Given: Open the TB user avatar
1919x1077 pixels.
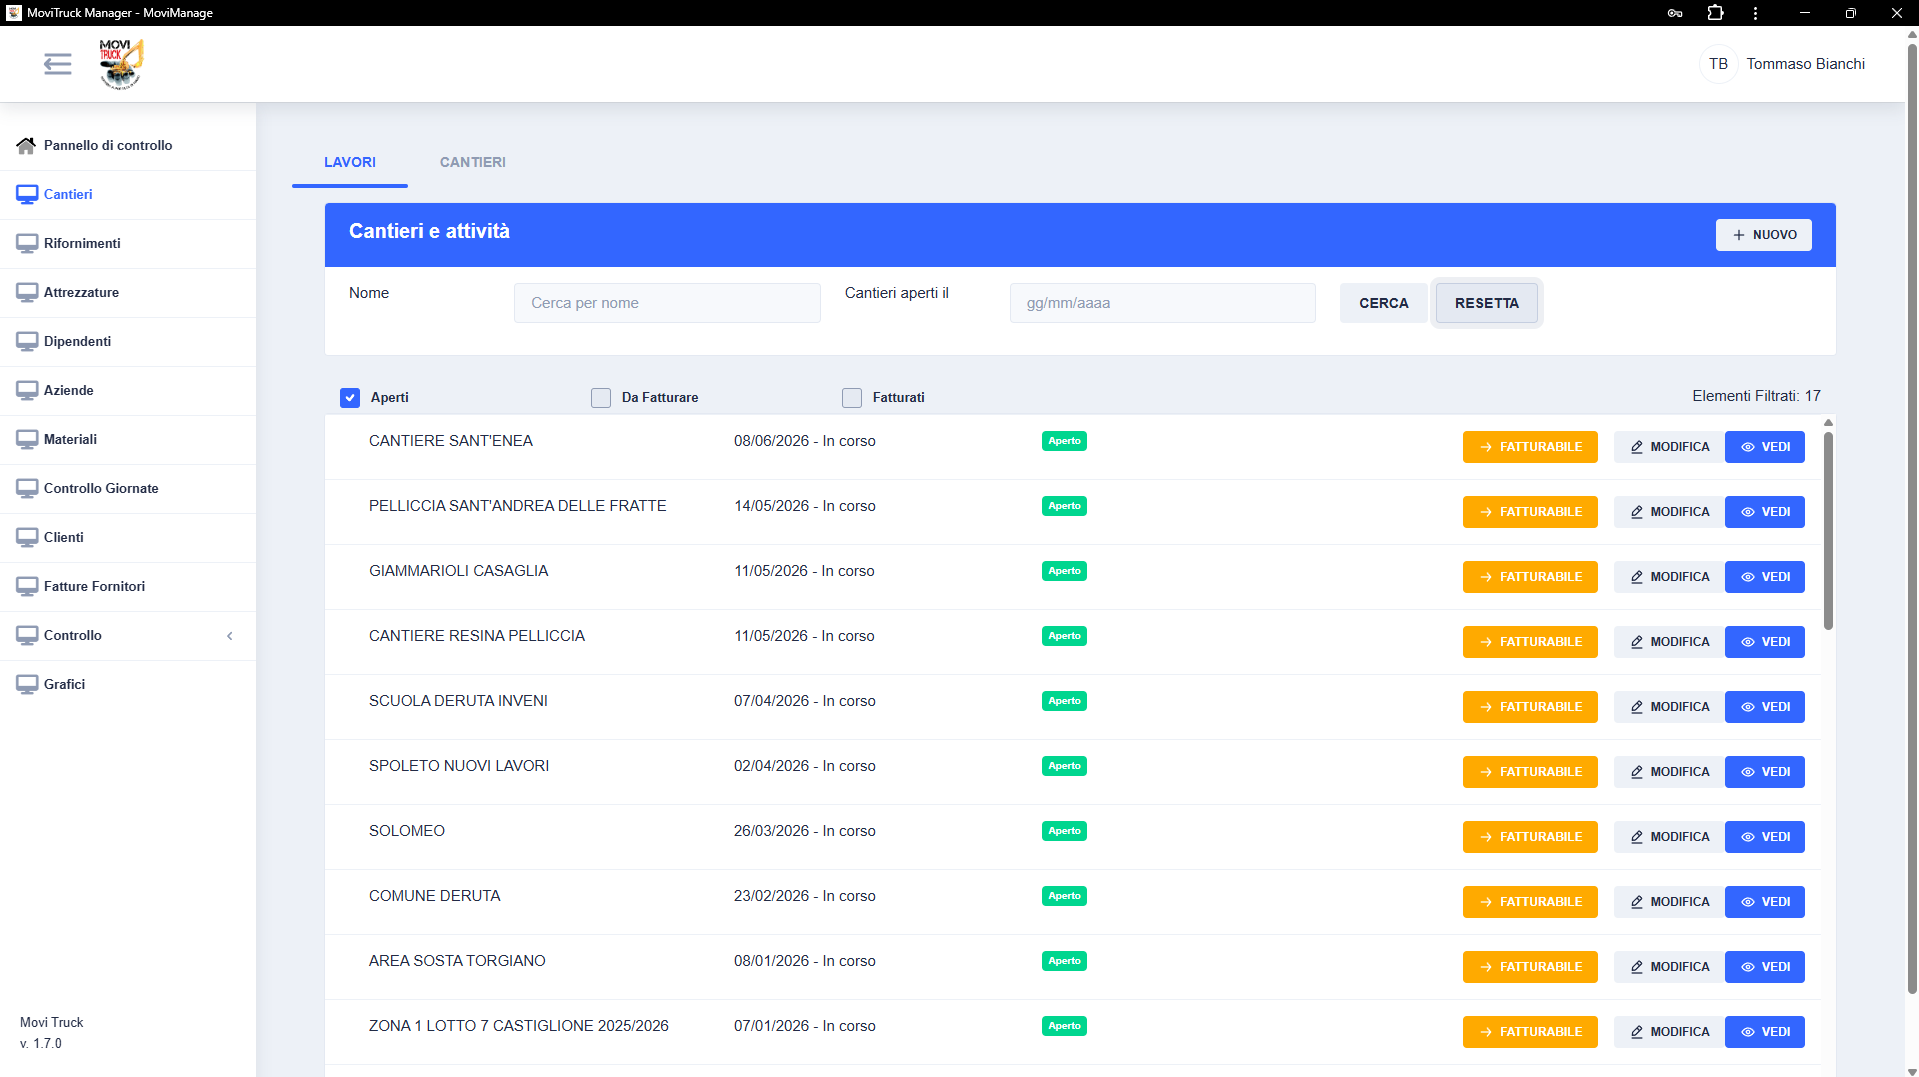Looking at the screenshot, I should pyautogui.click(x=1718, y=64).
